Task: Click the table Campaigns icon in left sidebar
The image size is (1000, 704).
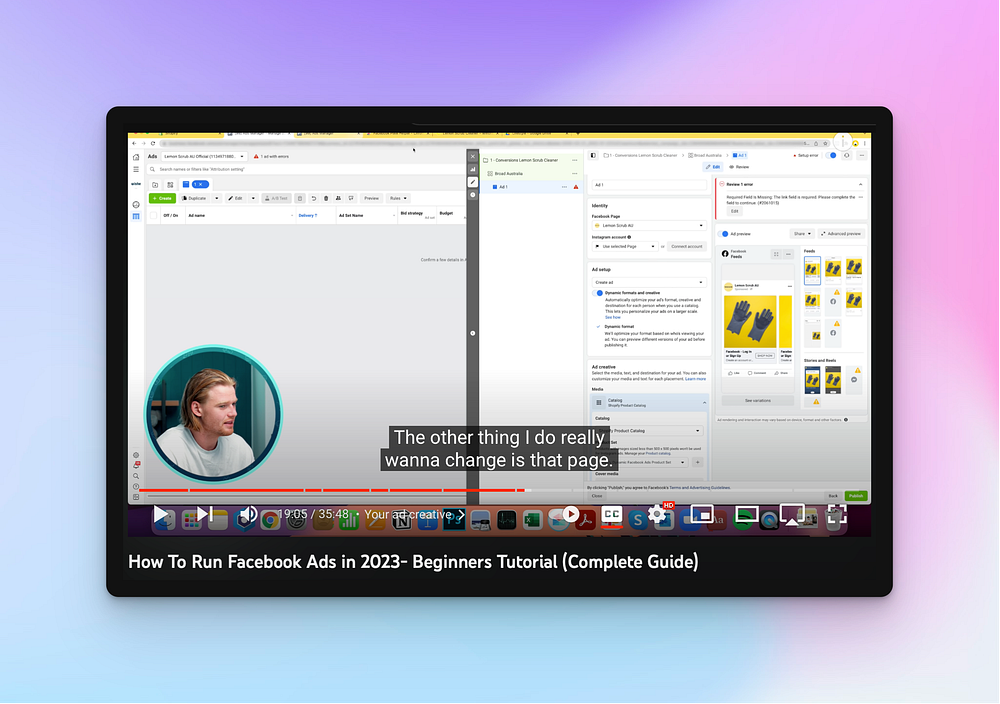Action: pos(136,217)
